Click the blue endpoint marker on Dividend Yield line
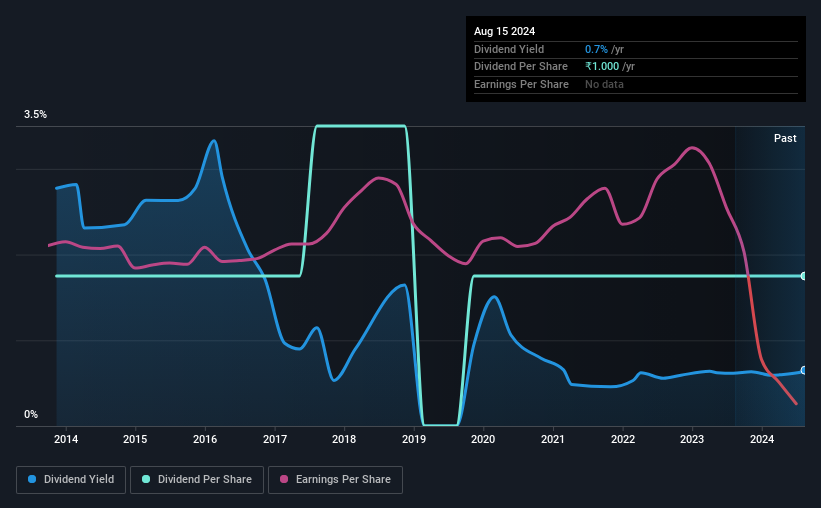This screenshot has height=508, width=821. tap(803, 370)
